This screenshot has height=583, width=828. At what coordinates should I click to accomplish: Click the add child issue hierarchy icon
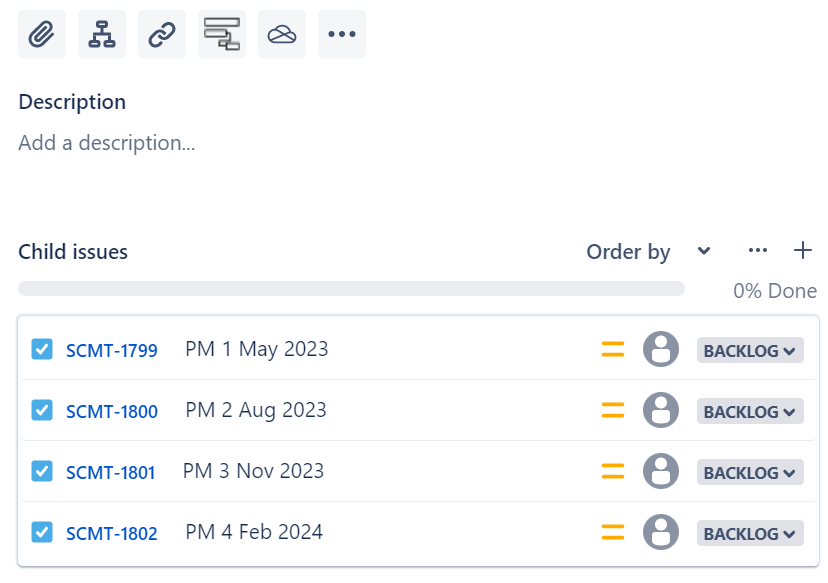click(x=102, y=34)
